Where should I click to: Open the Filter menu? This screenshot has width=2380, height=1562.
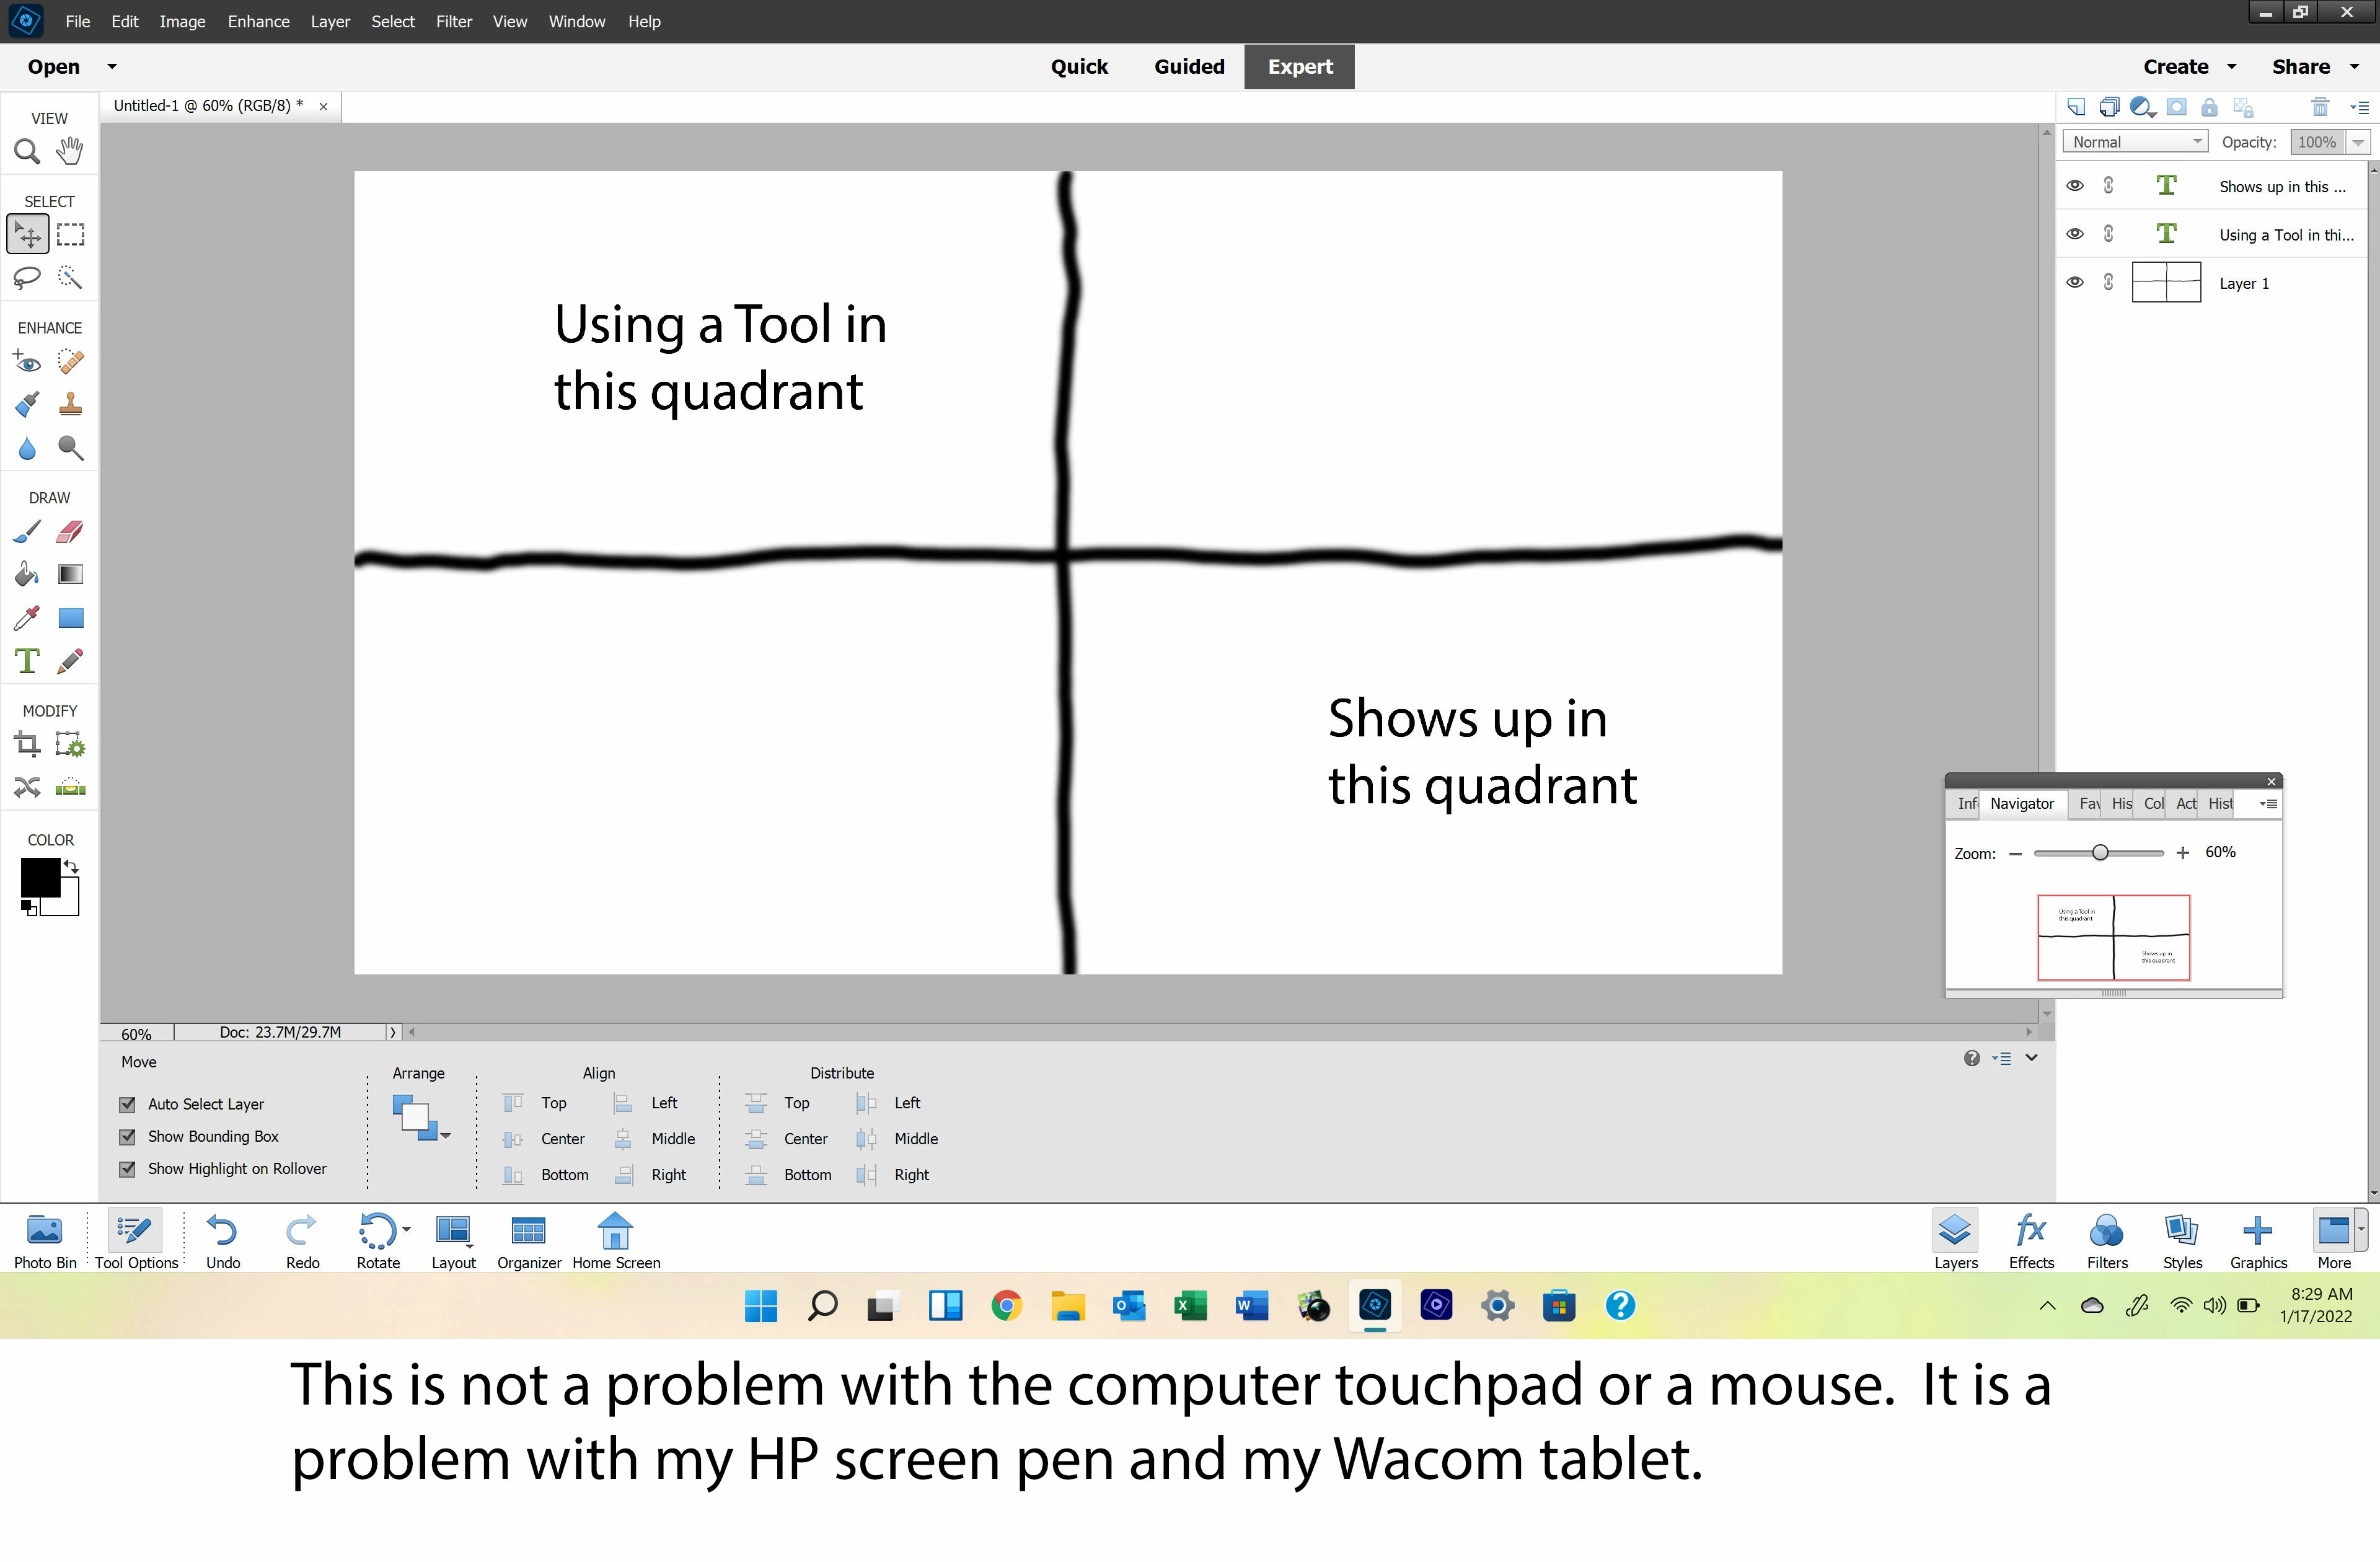(453, 21)
